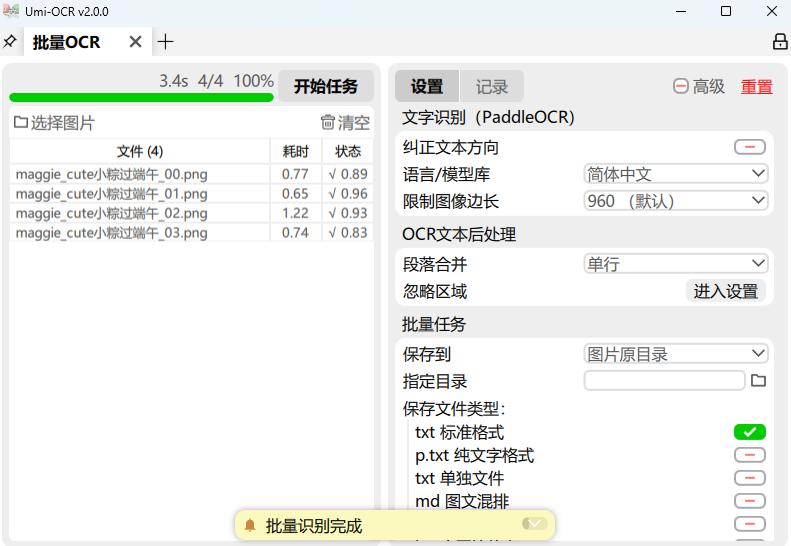
Task: Clear the file list with 清空
Action: point(345,123)
